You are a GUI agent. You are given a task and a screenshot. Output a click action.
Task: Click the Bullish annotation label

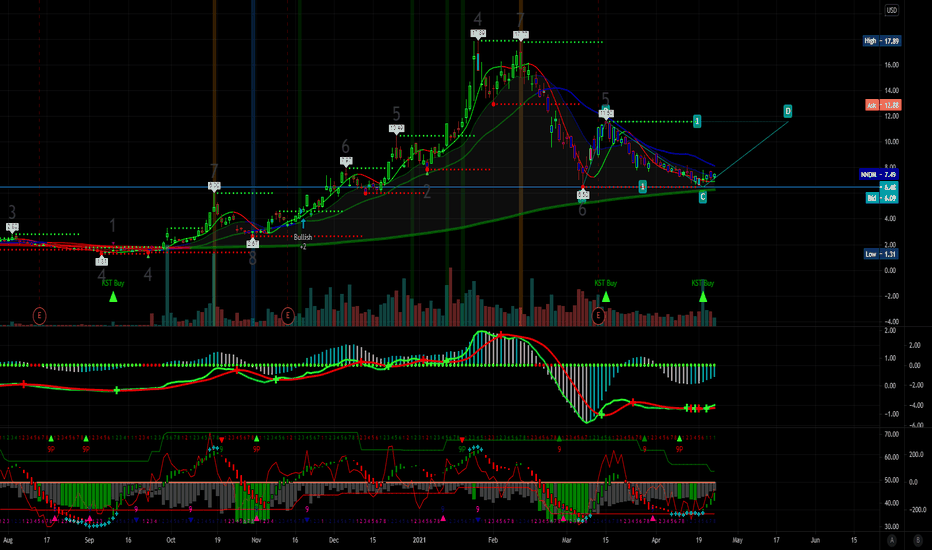(x=303, y=237)
